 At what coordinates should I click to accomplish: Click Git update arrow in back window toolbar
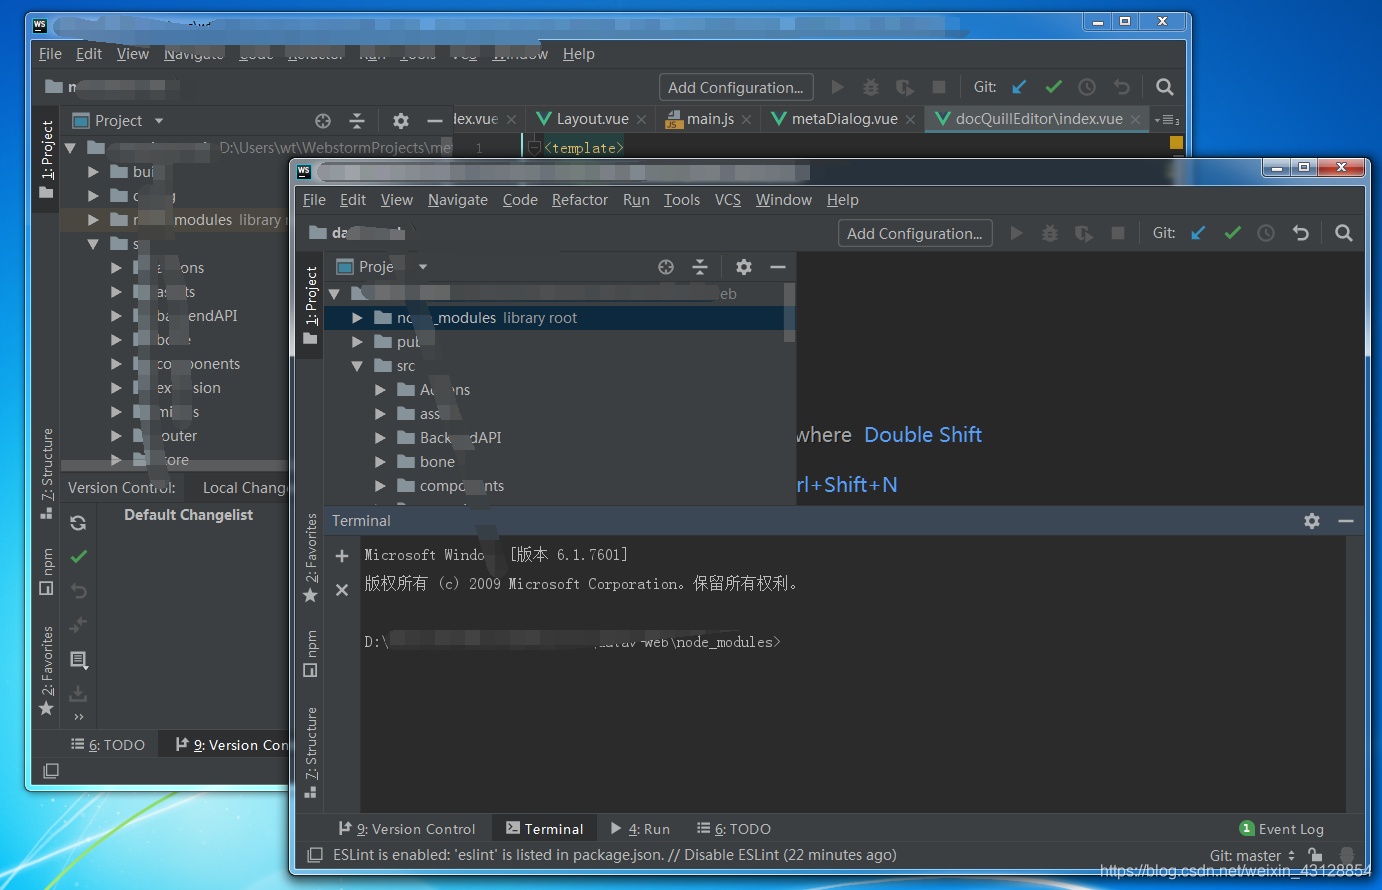point(1019,87)
